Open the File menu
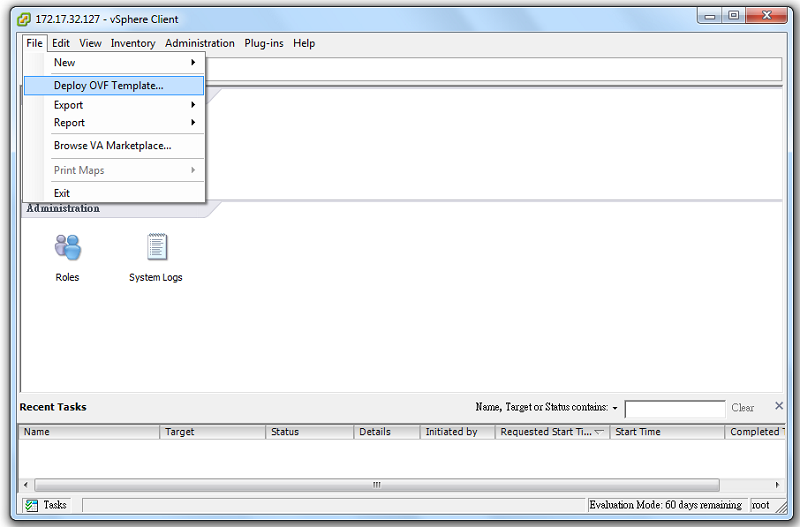 click(x=35, y=43)
